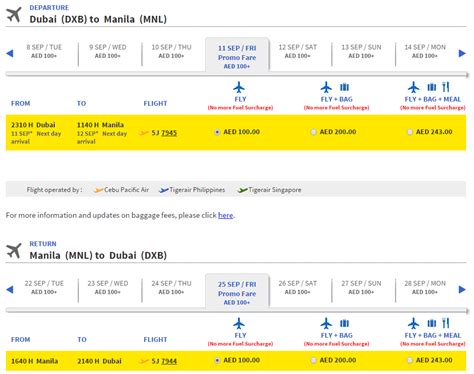Click the FLY + BAG plane icon in Departure section
Image resolution: width=474 pixels, height=374 pixels.
326,88
